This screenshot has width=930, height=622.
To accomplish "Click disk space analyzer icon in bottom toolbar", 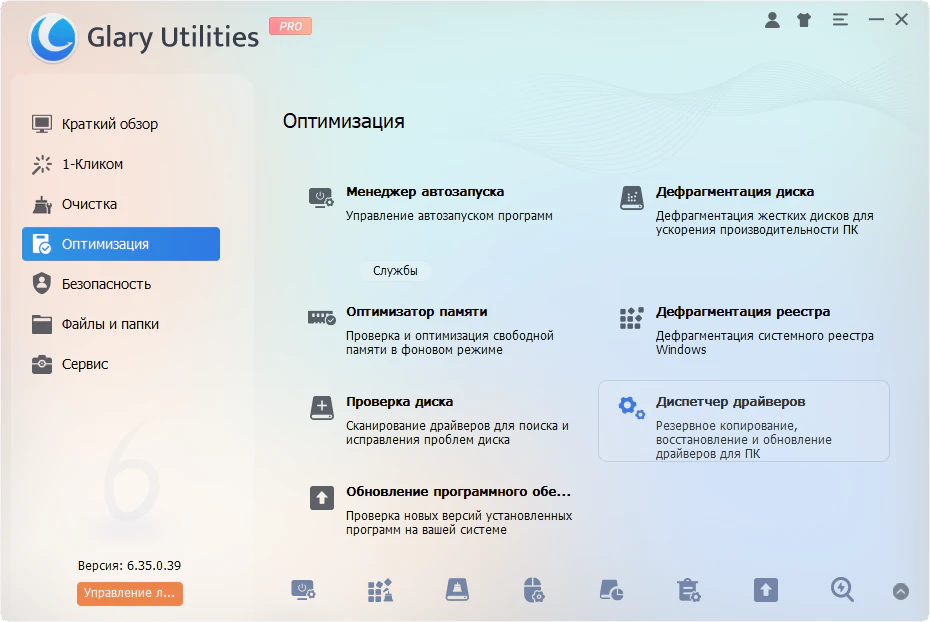I will pos(611,591).
